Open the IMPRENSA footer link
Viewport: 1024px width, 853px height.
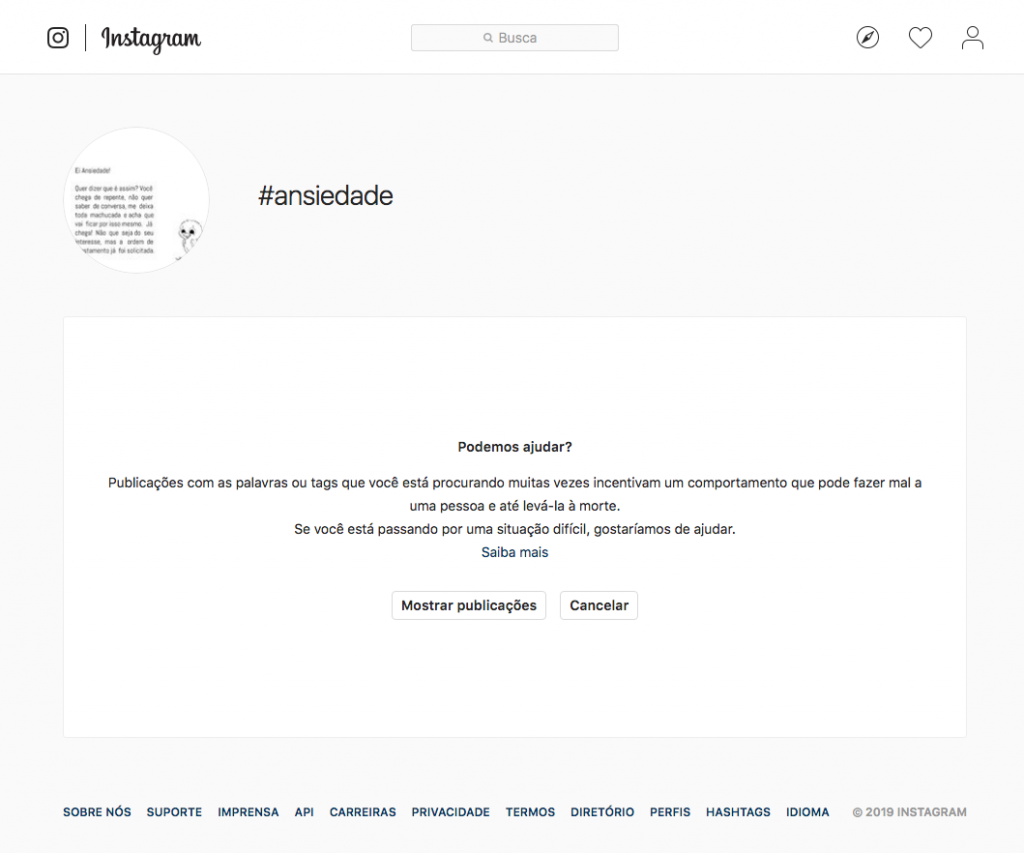click(248, 812)
